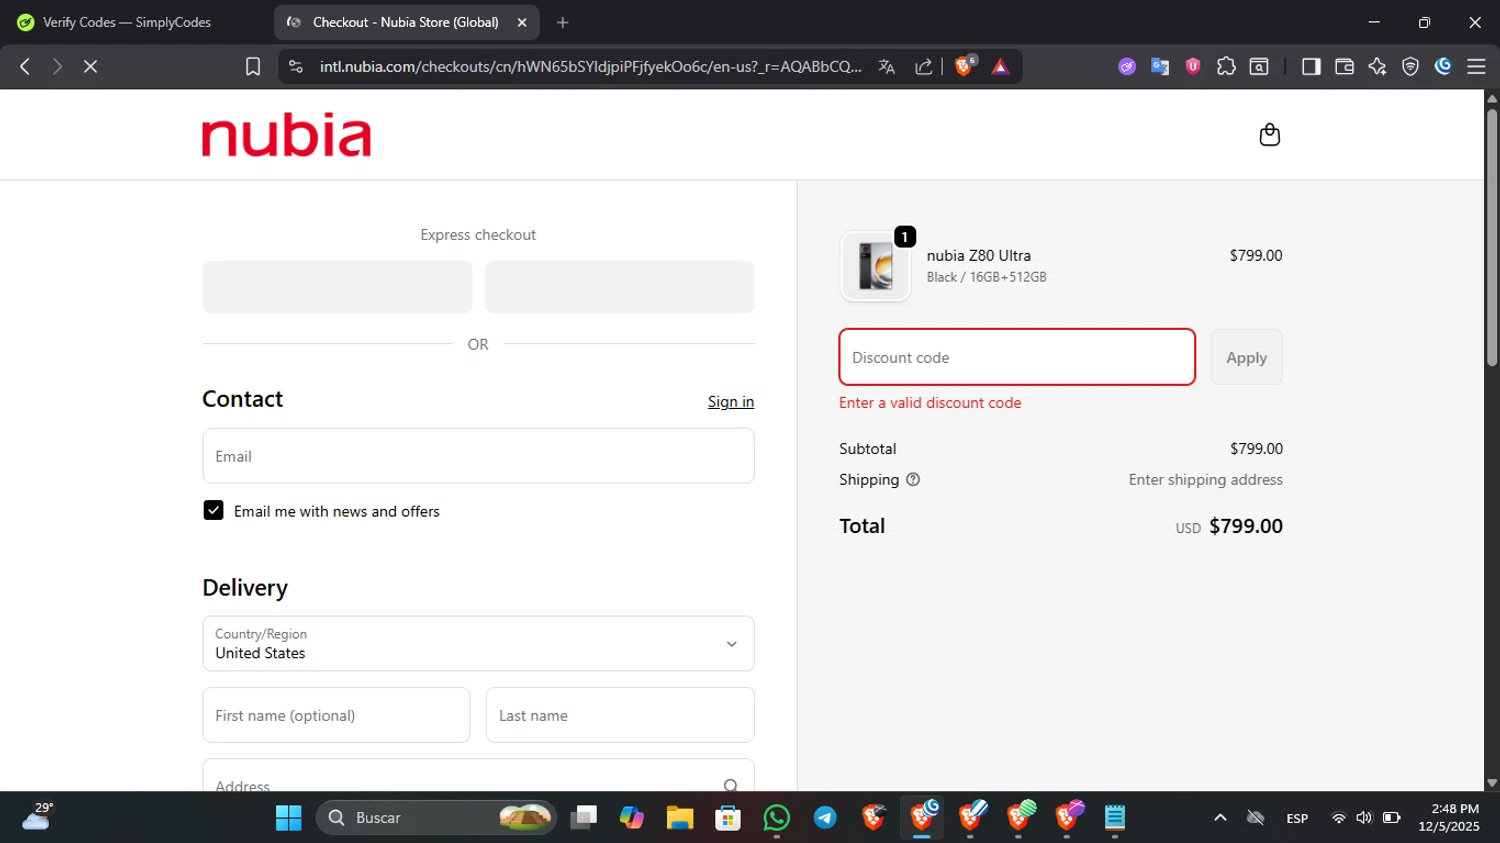Click the ESP language indicator
The image size is (1500, 843).
pyautogui.click(x=1297, y=818)
